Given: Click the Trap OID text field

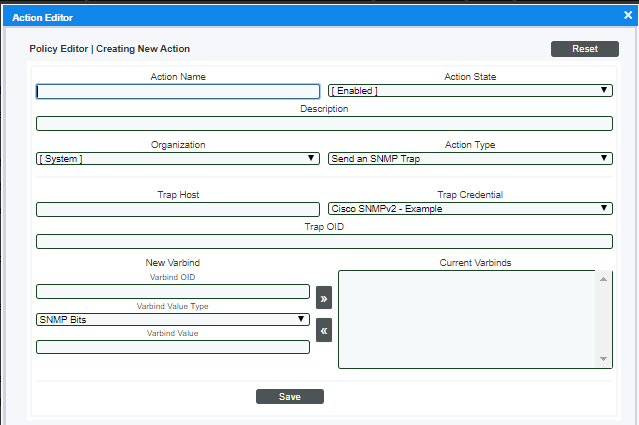Looking at the screenshot, I should point(324,241).
